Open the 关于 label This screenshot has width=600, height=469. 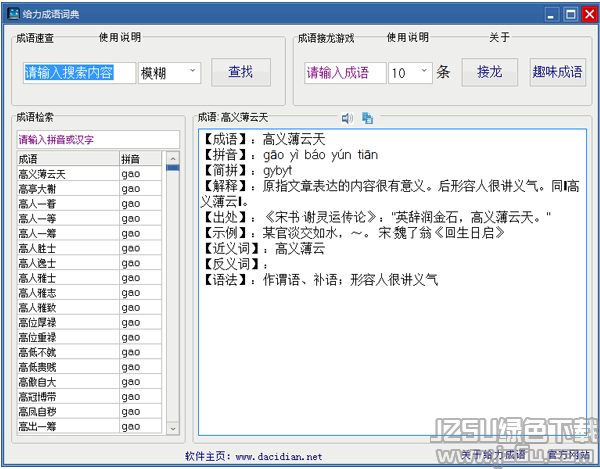pos(499,37)
